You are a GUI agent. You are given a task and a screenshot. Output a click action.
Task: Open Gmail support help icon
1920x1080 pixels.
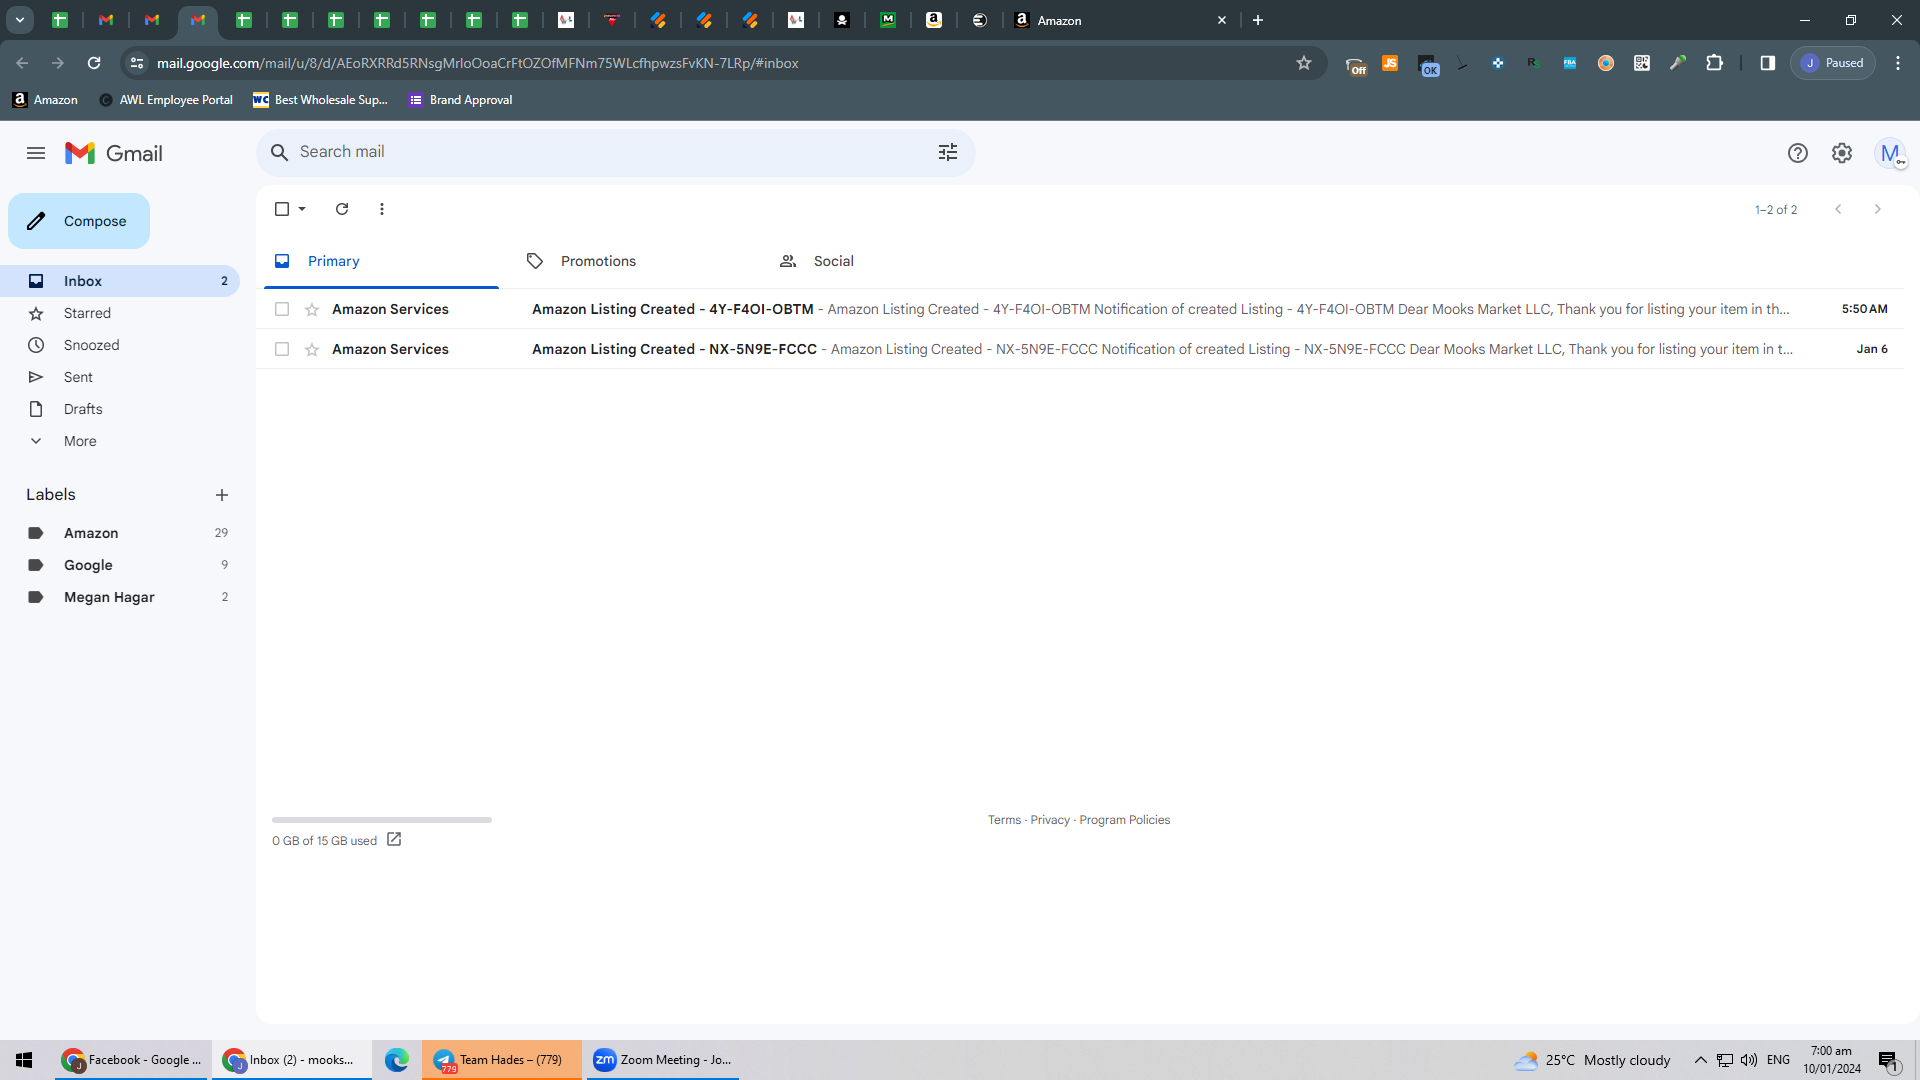(1798, 153)
